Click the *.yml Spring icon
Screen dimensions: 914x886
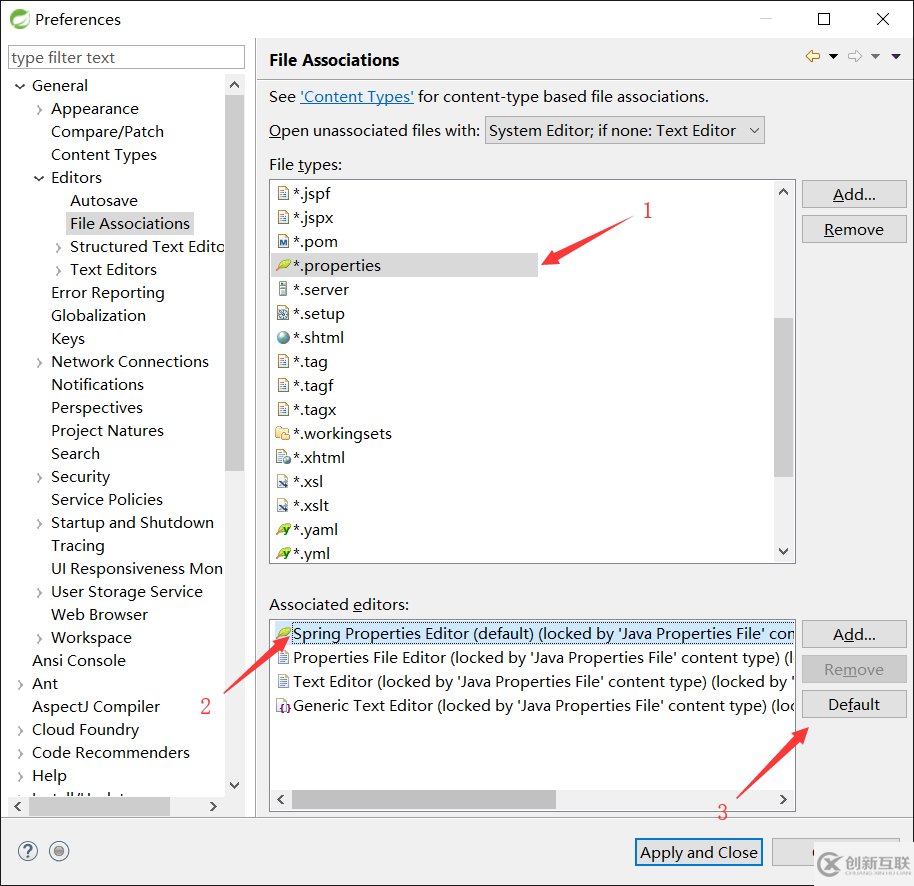point(283,553)
